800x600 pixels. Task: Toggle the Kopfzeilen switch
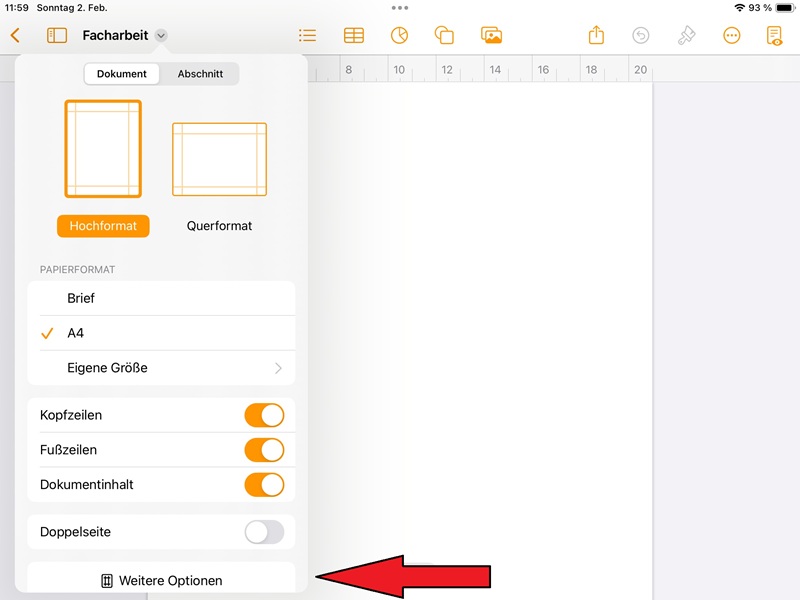tap(264, 415)
